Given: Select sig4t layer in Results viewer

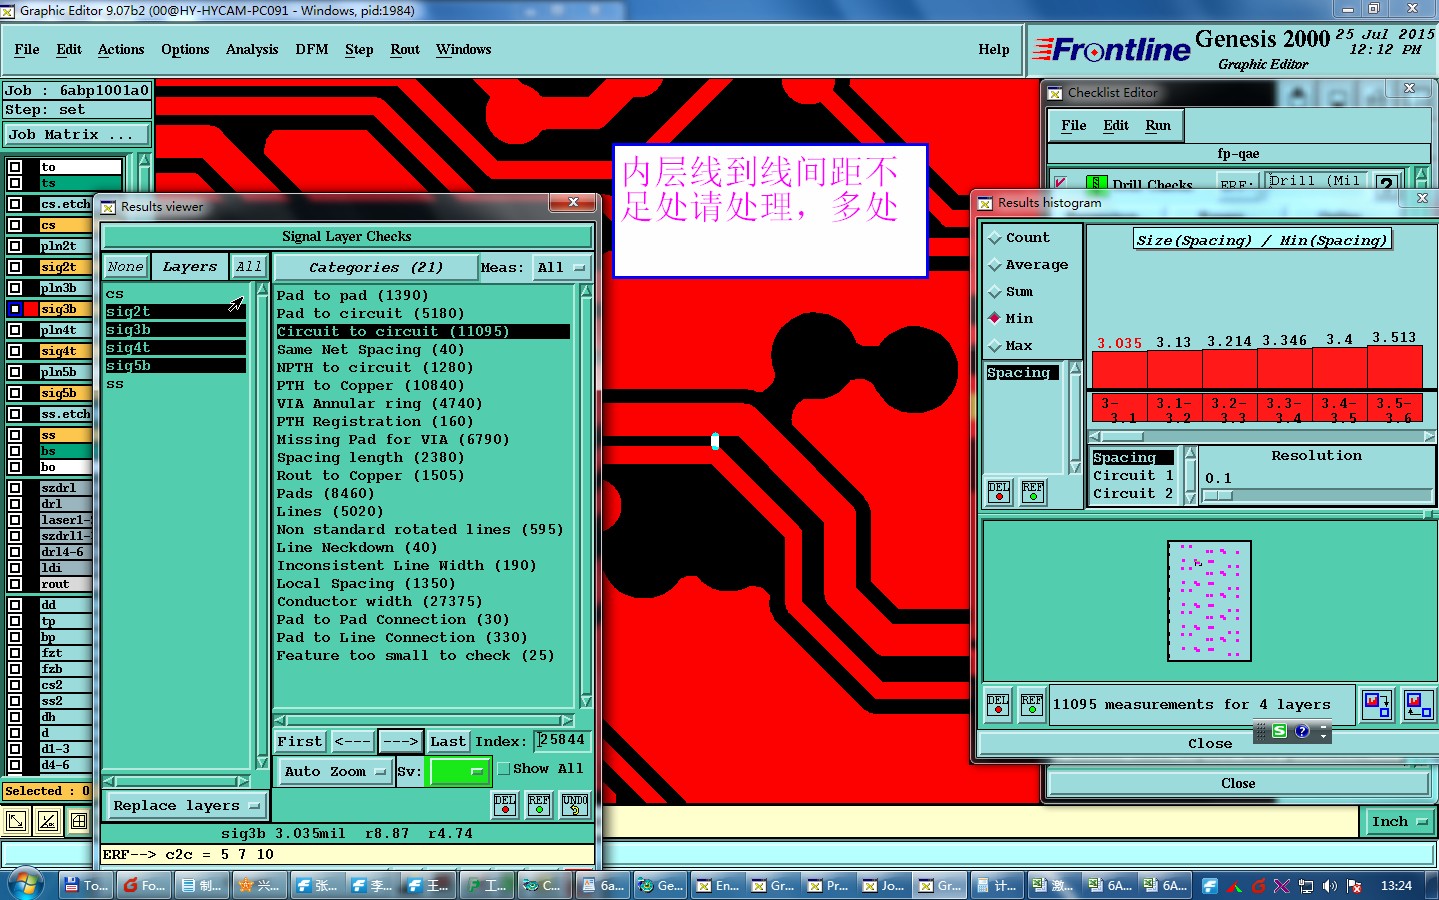Looking at the screenshot, I should click(175, 348).
